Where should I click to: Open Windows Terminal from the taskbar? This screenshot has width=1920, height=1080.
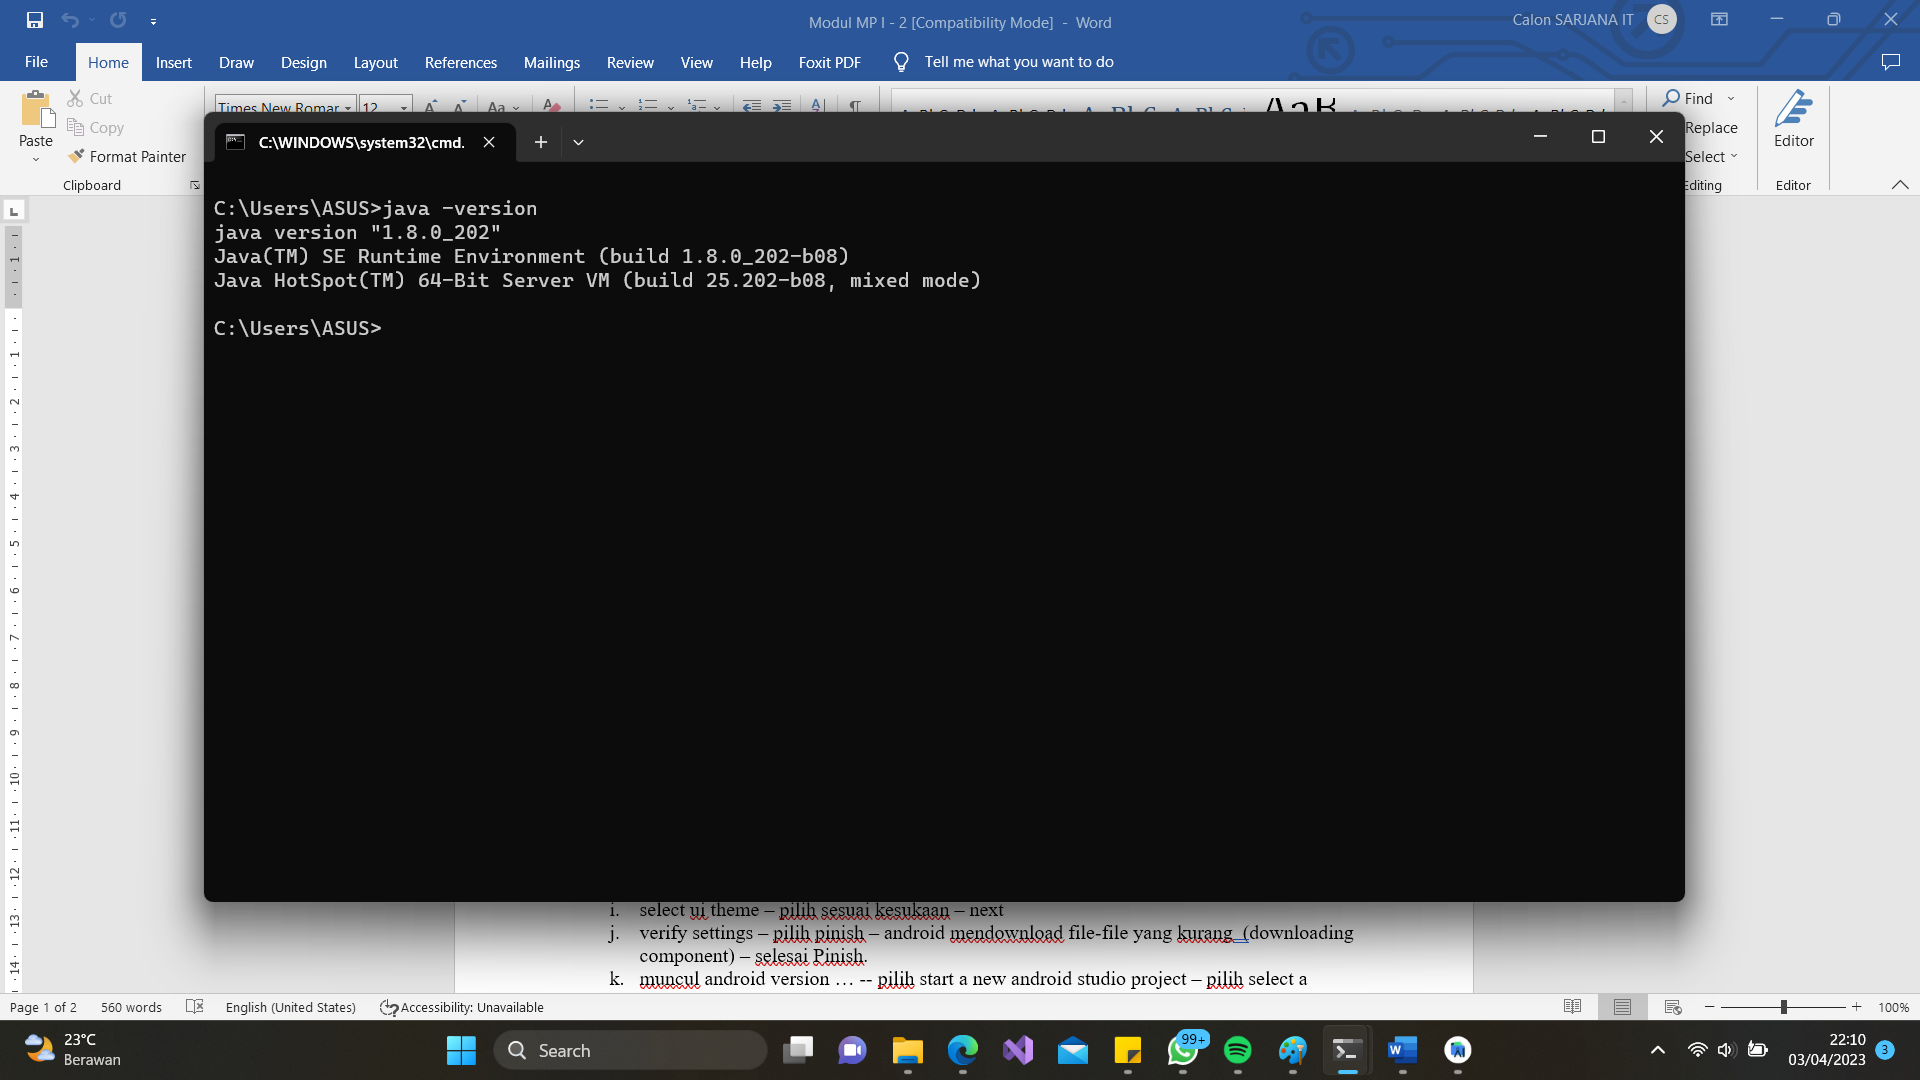1347,1050
